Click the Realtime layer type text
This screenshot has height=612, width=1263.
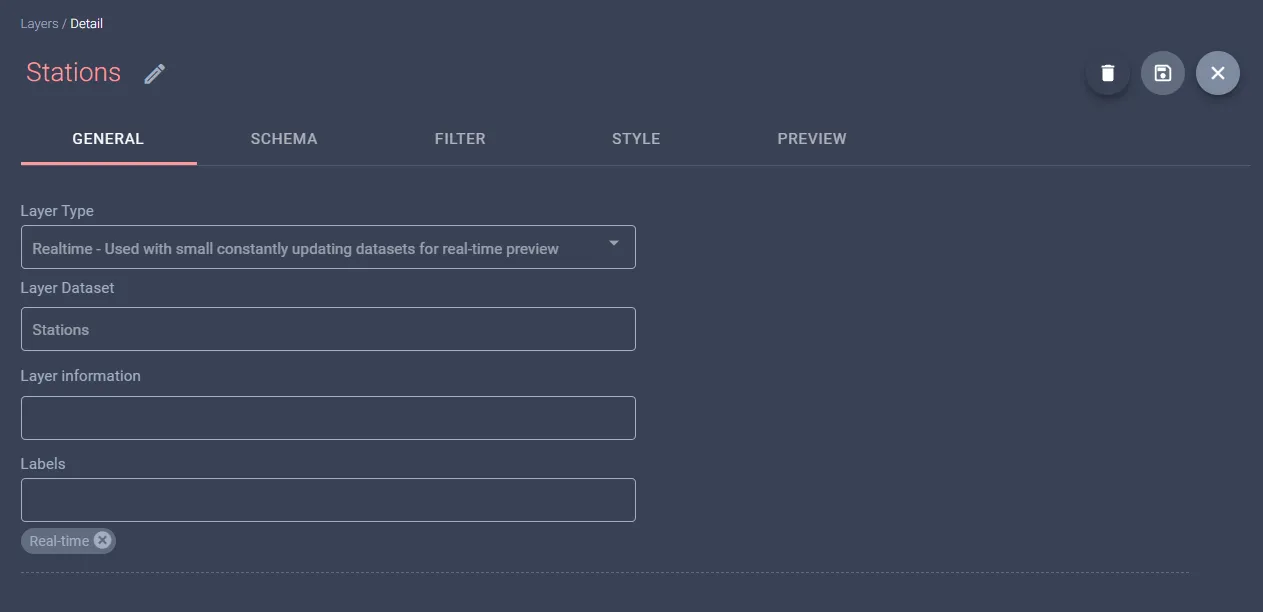click(x=295, y=248)
